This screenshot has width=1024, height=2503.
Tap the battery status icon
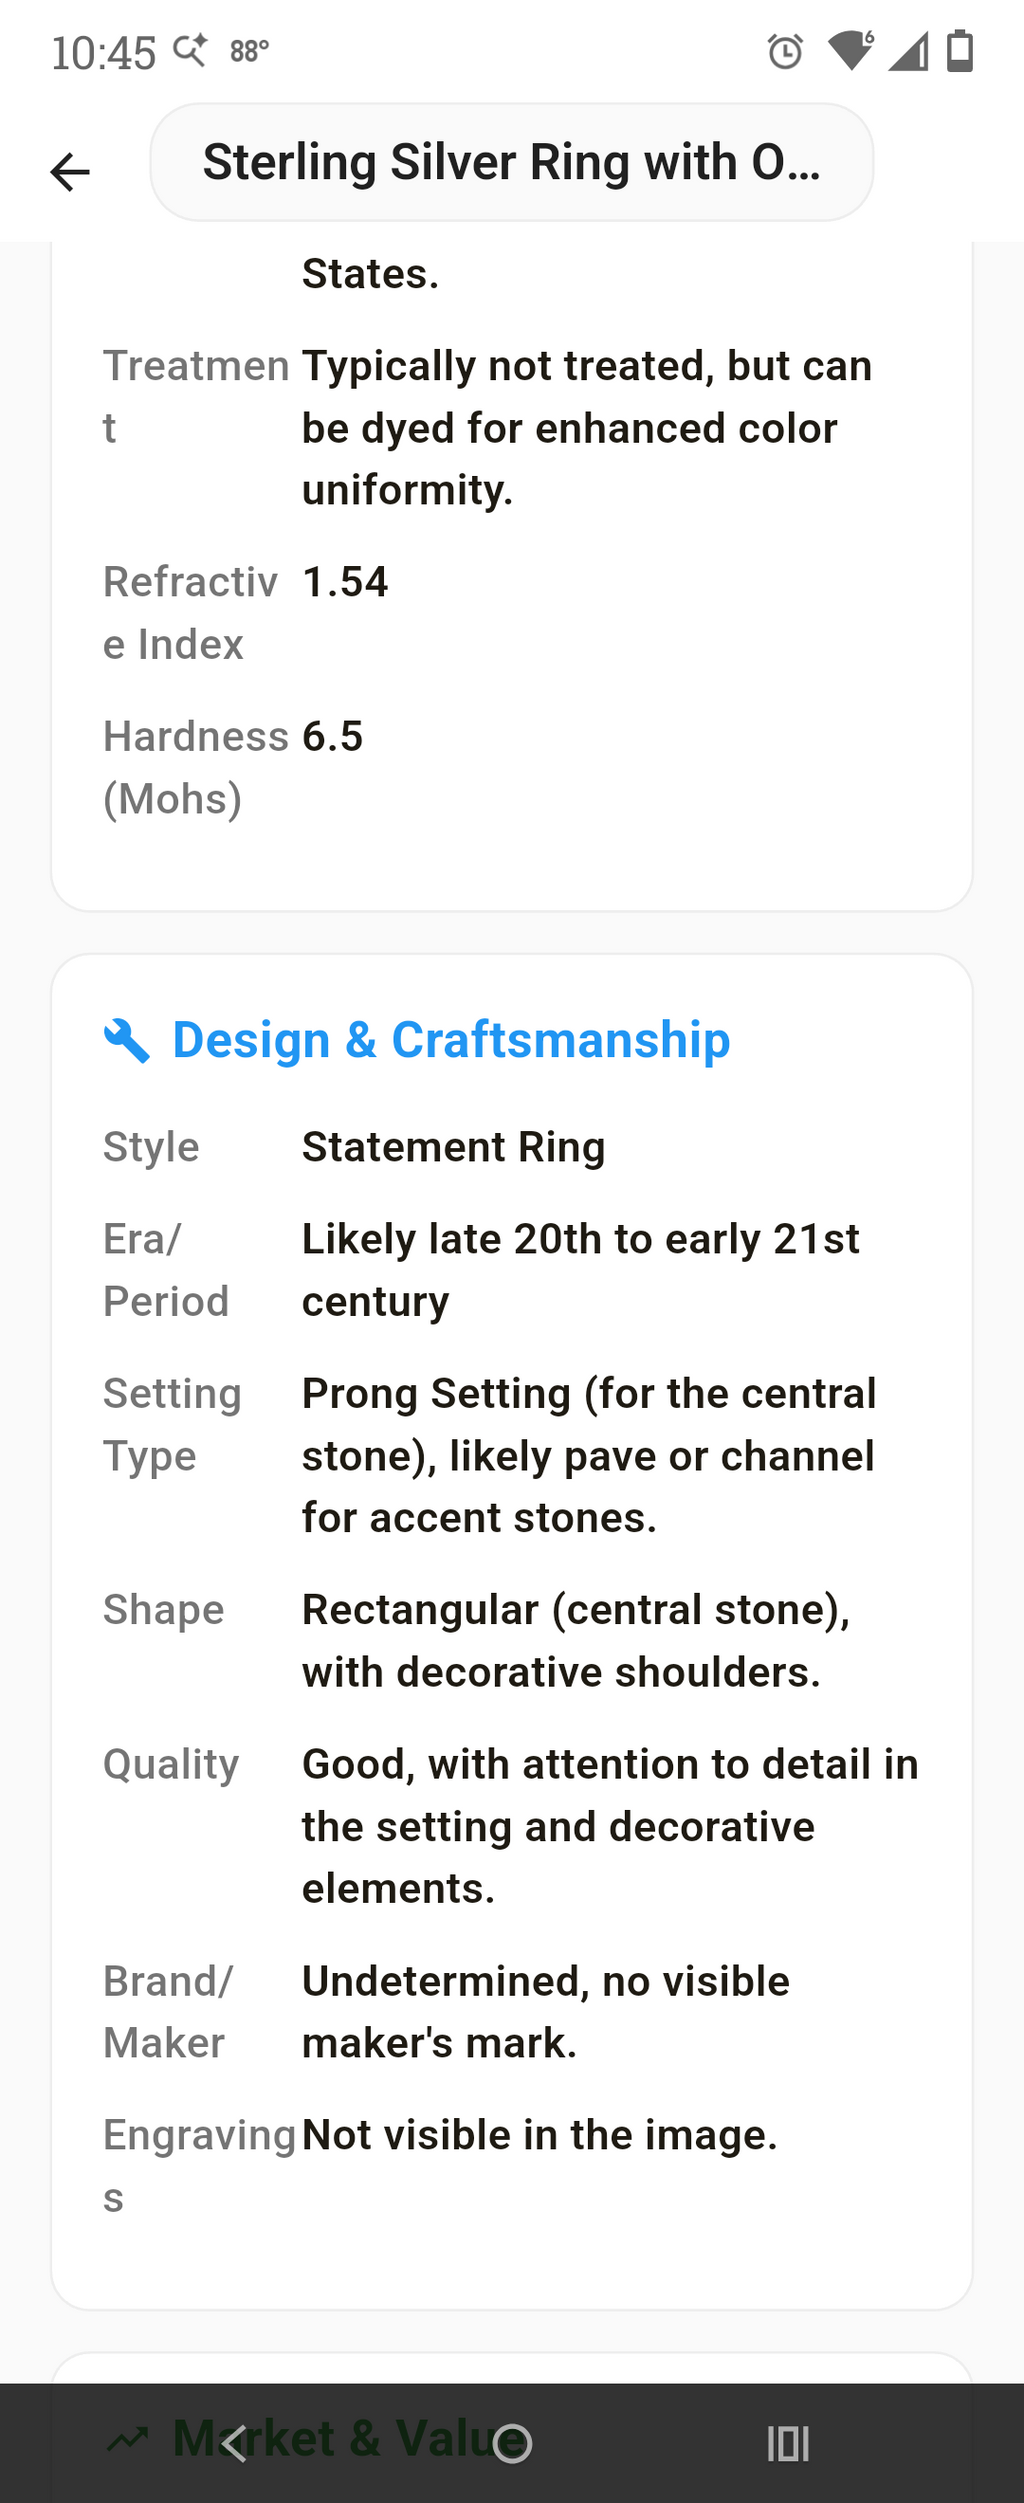[960, 51]
